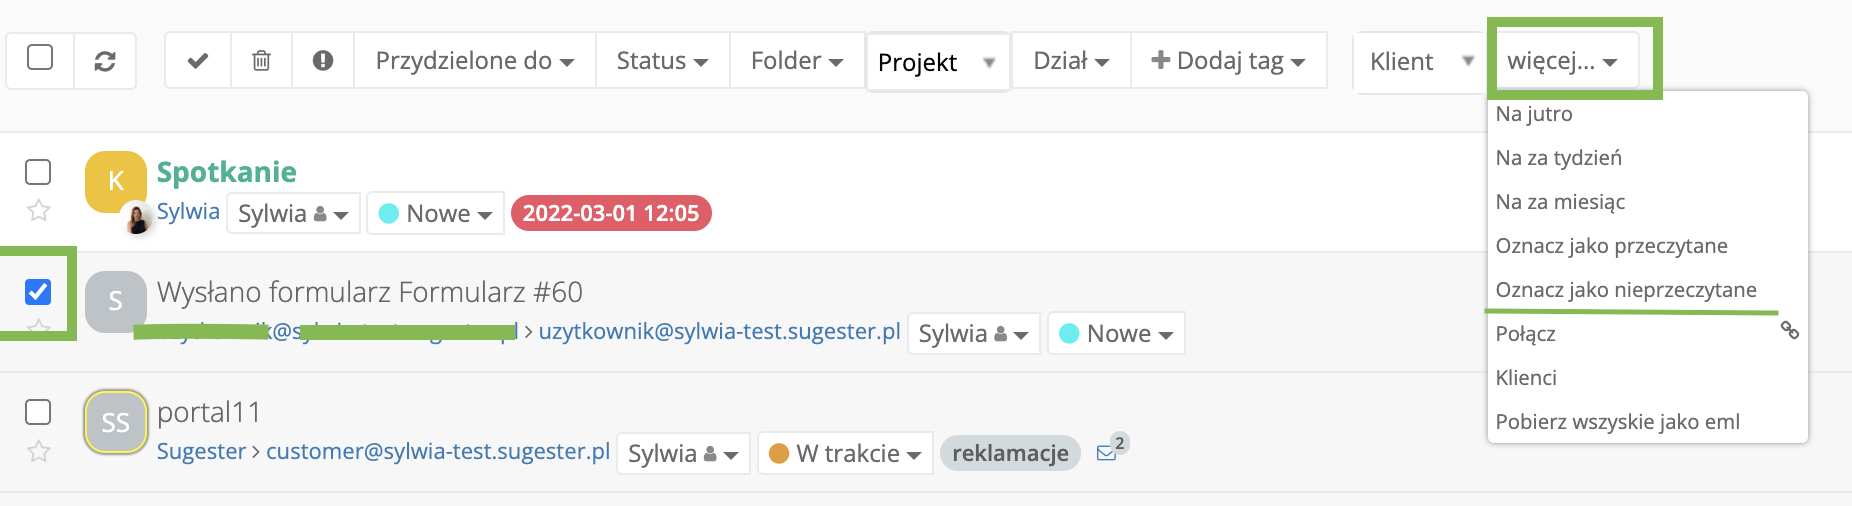
Task: Toggle the select-all checkbox in toolbar
Action: (x=40, y=57)
